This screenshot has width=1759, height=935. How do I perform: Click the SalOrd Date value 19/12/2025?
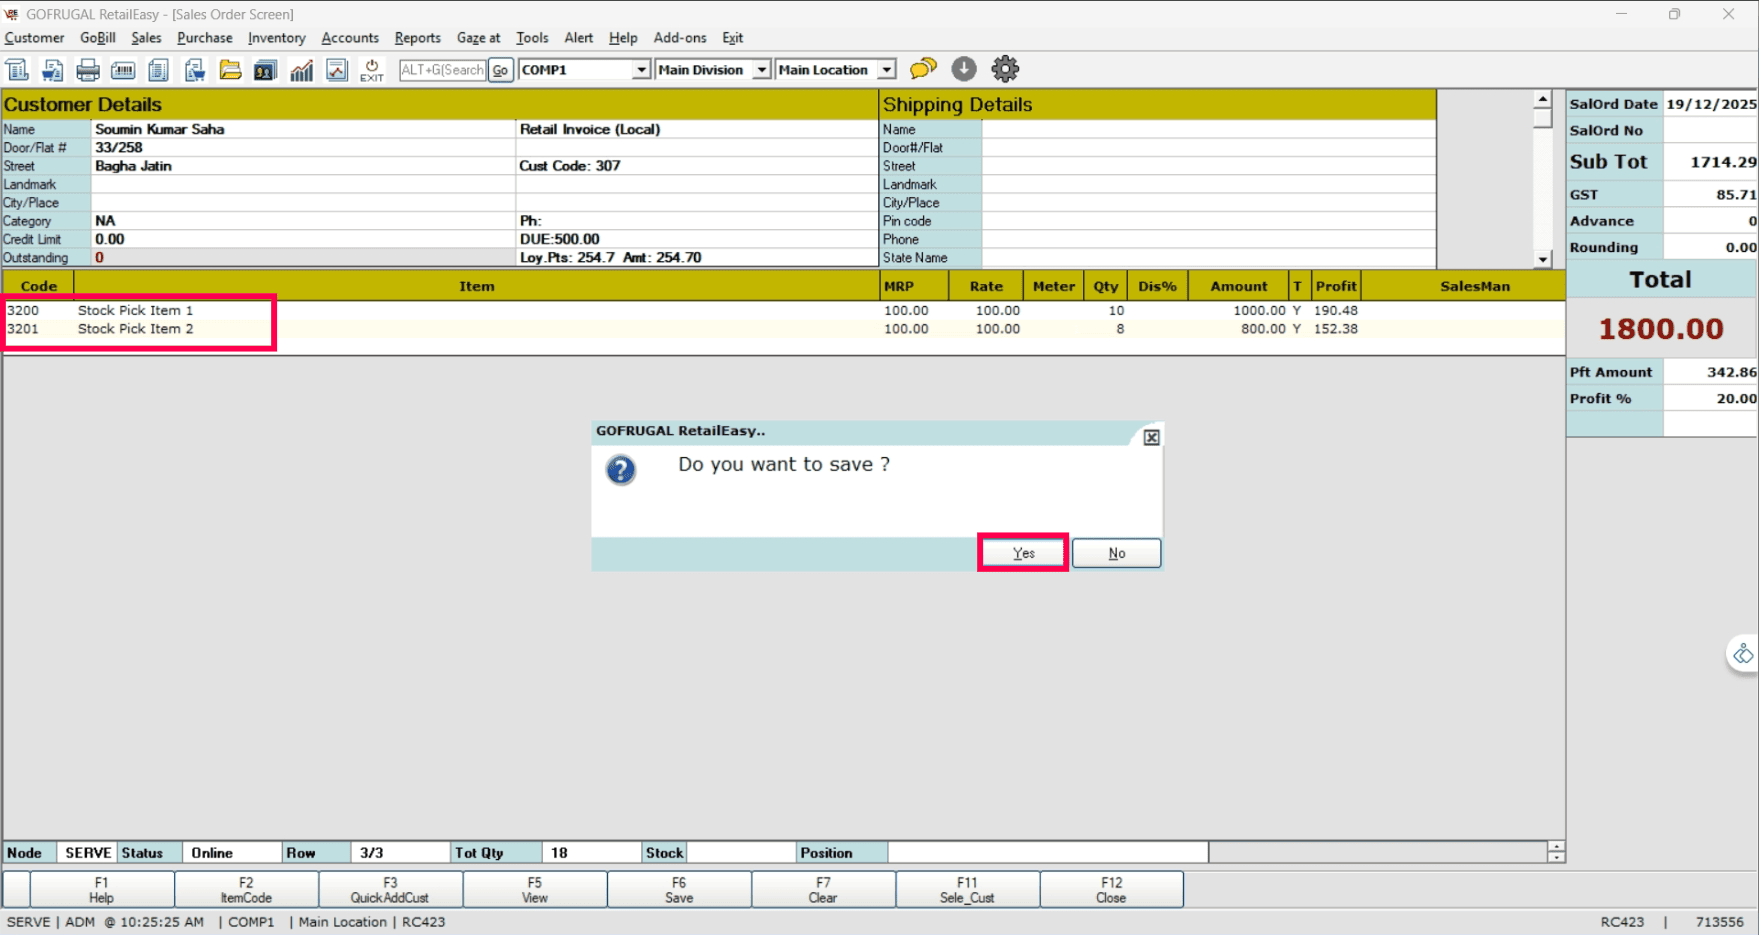[1711, 104]
